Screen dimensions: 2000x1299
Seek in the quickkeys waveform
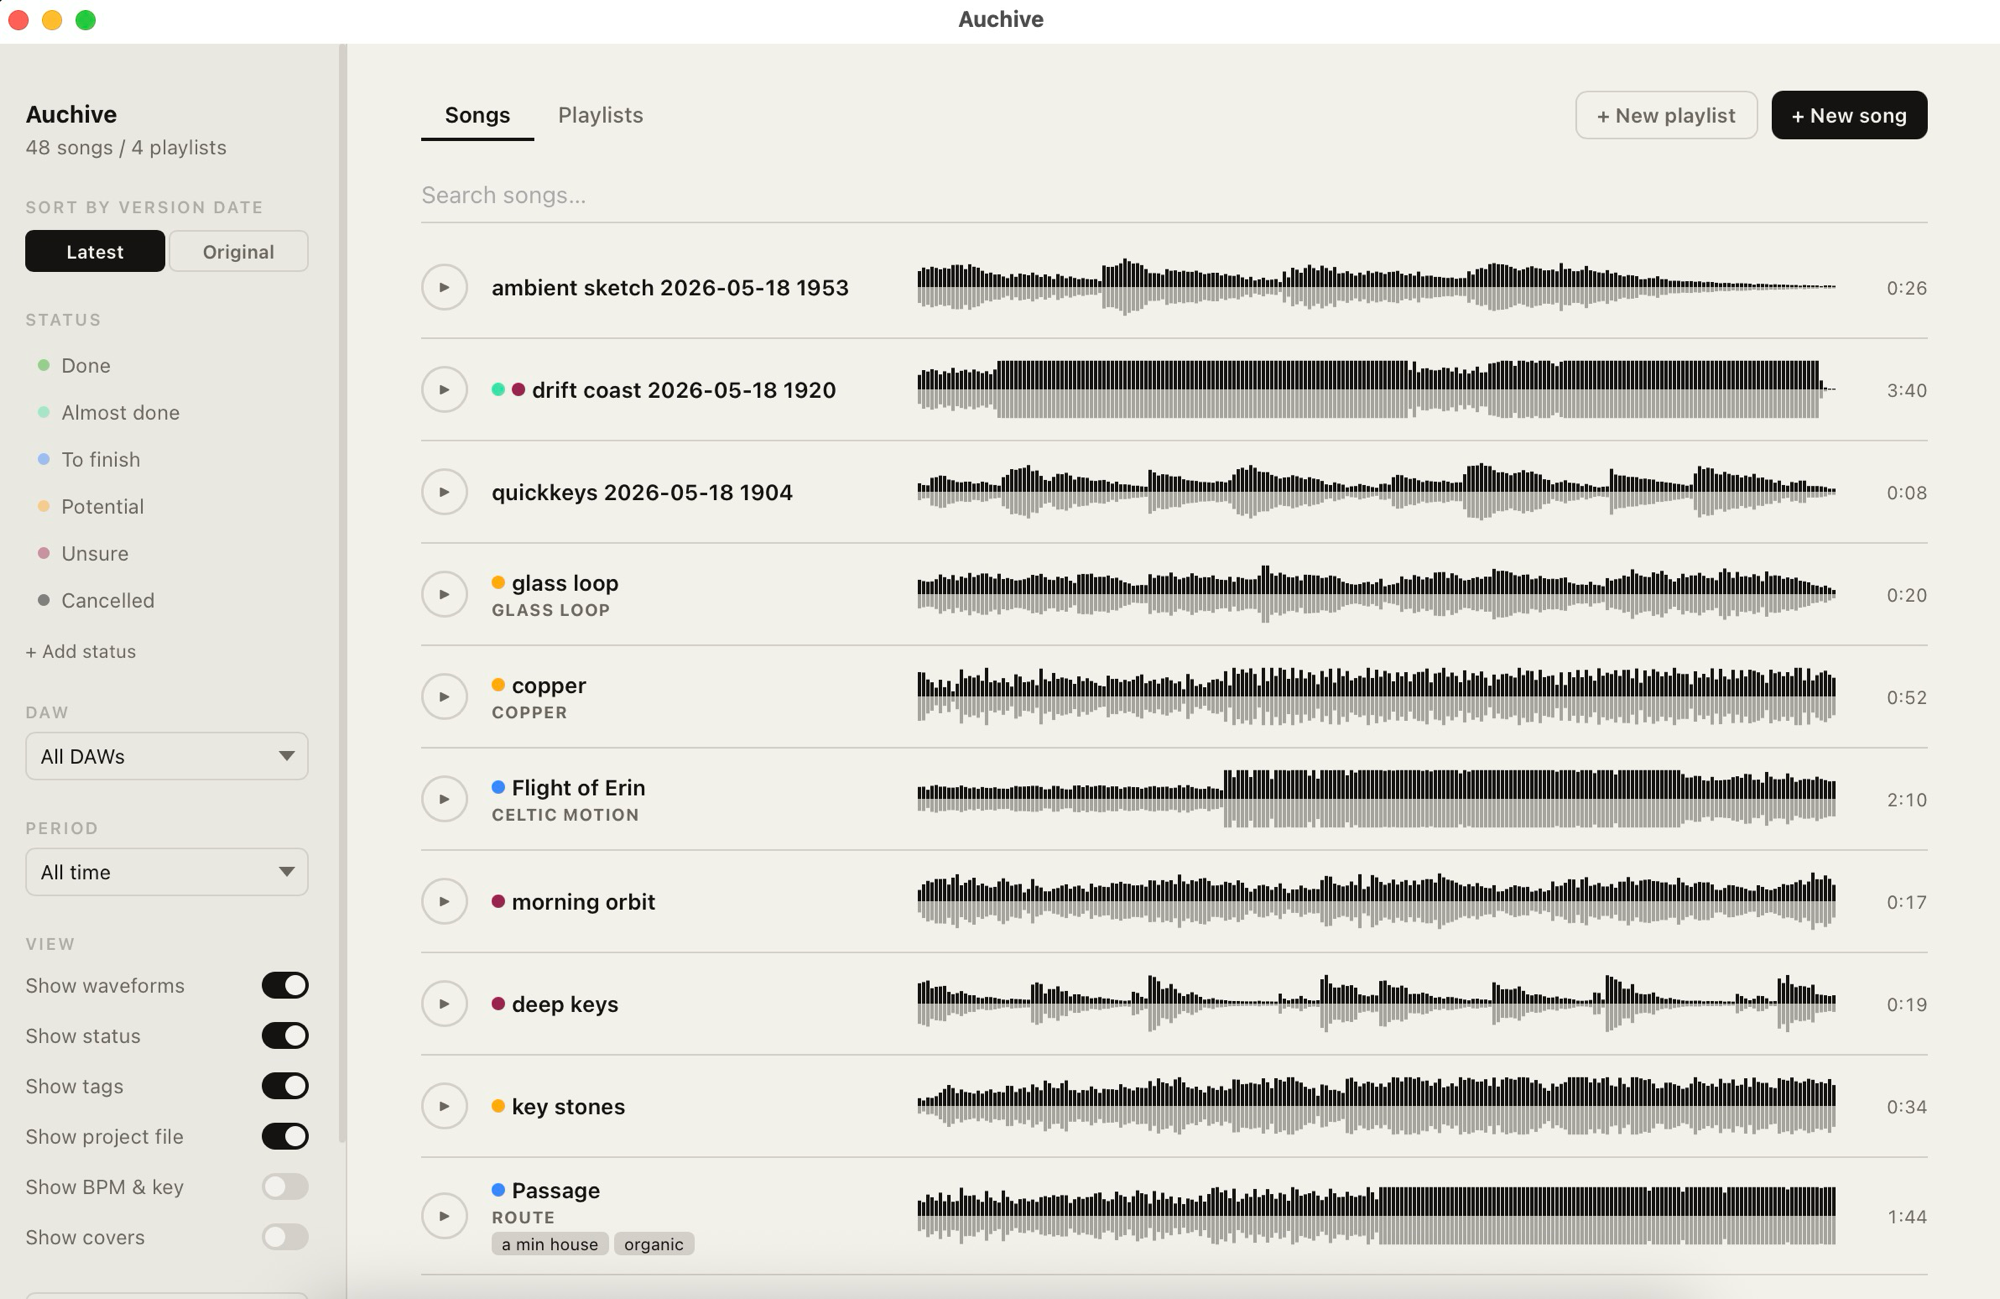click(1376, 492)
